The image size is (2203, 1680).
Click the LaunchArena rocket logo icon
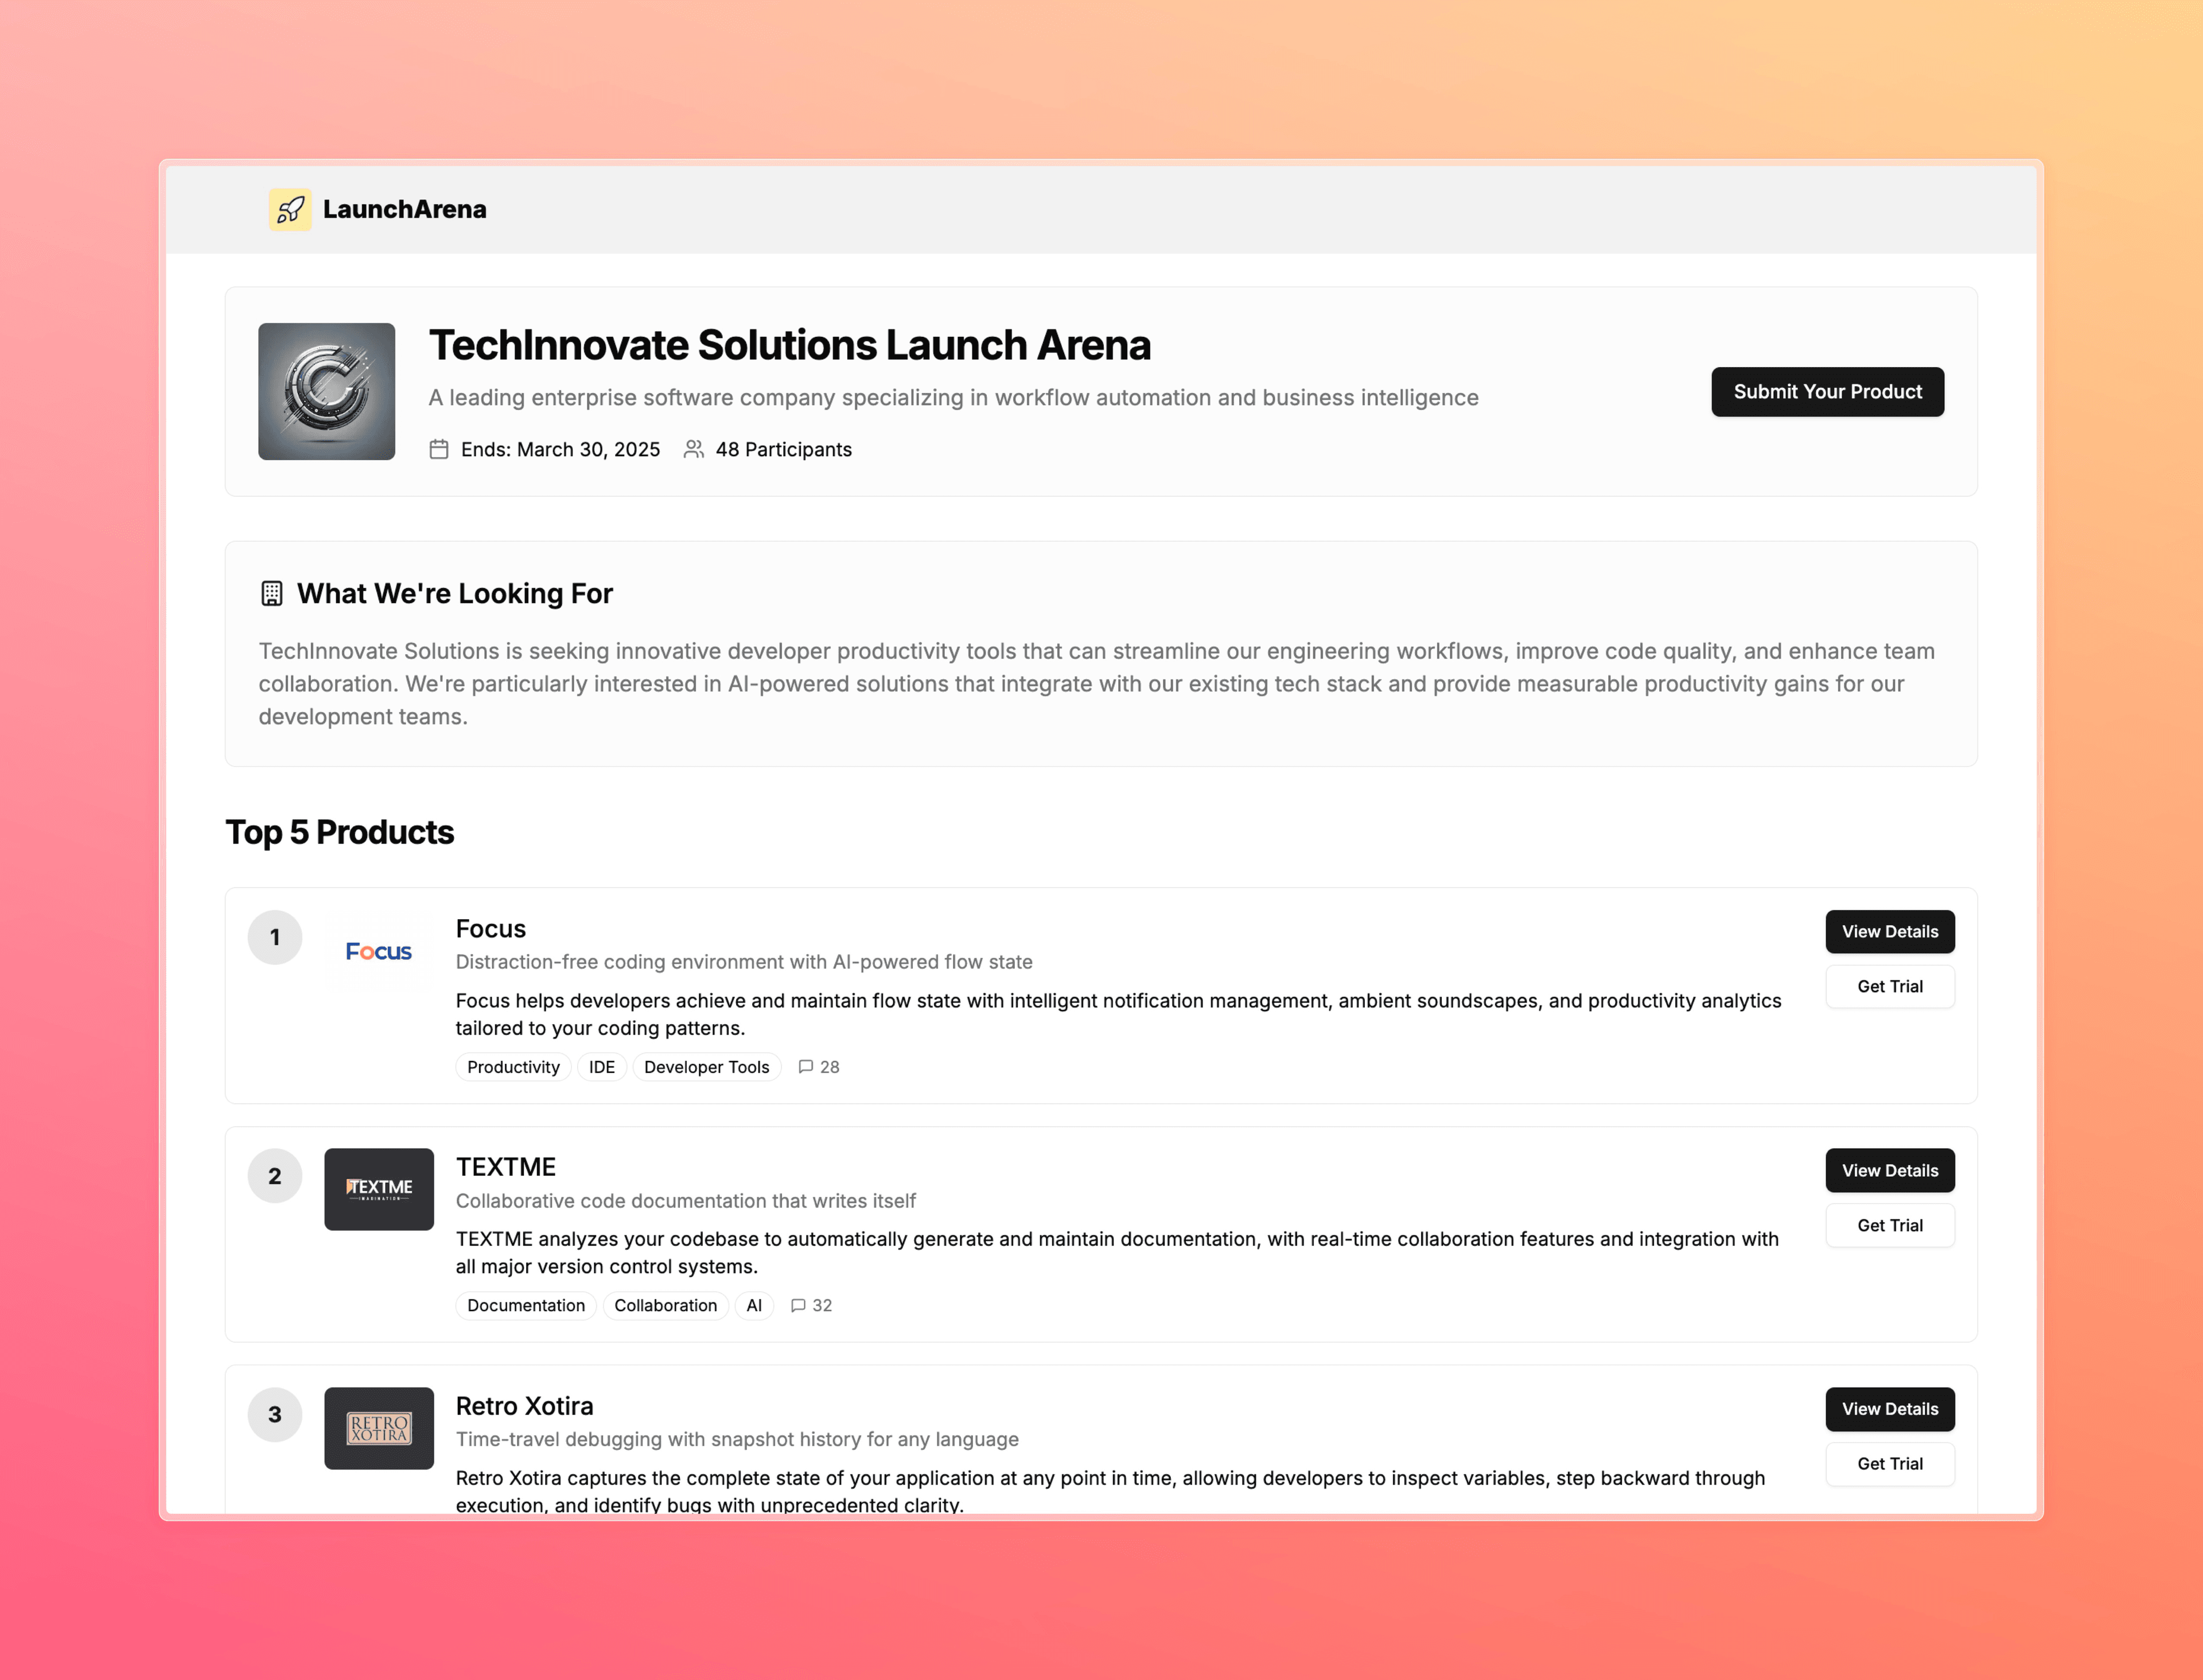pyautogui.click(x=287, y=208)
